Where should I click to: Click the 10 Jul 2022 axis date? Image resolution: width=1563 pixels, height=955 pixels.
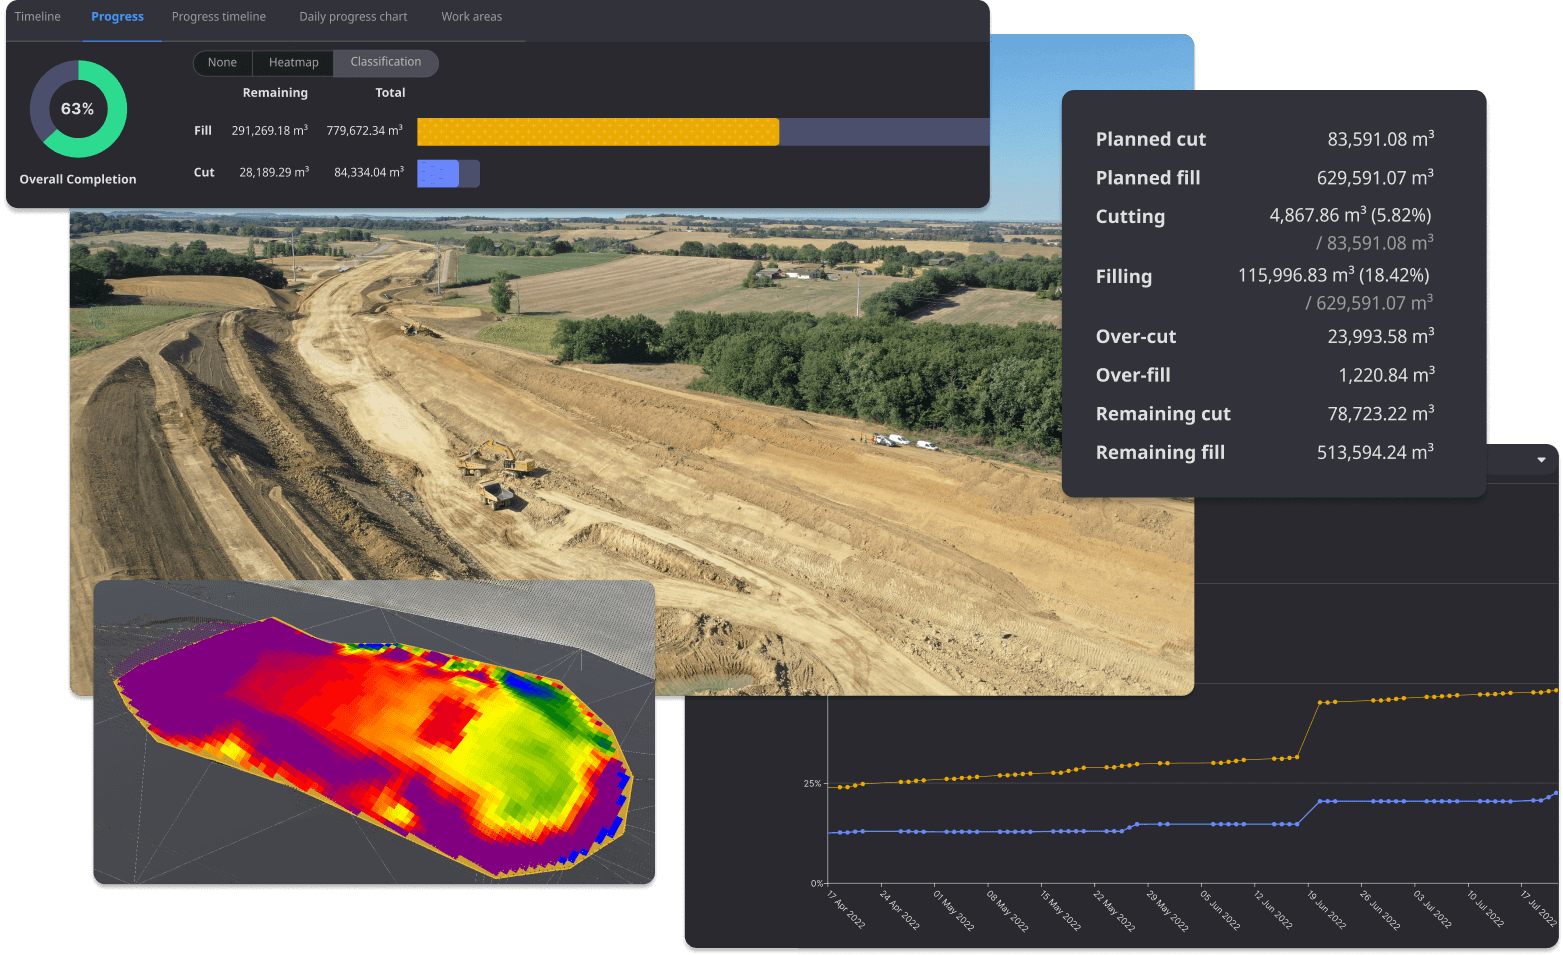(x=1486, y=909)
